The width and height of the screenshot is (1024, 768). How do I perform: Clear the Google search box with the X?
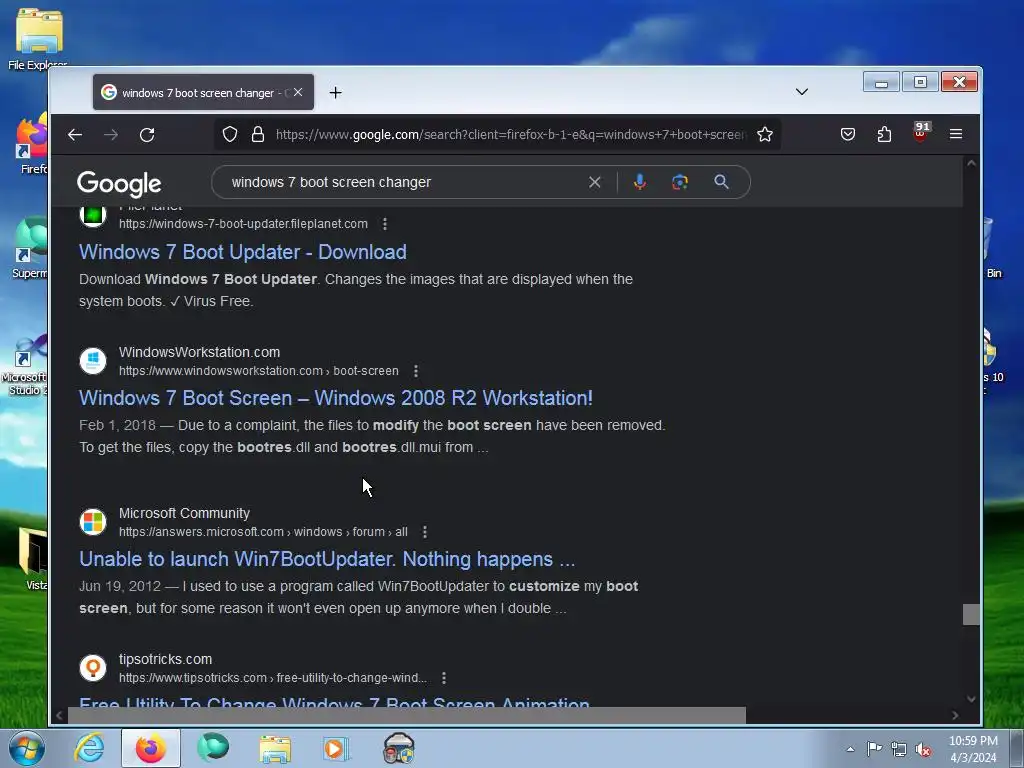(594, 182)
